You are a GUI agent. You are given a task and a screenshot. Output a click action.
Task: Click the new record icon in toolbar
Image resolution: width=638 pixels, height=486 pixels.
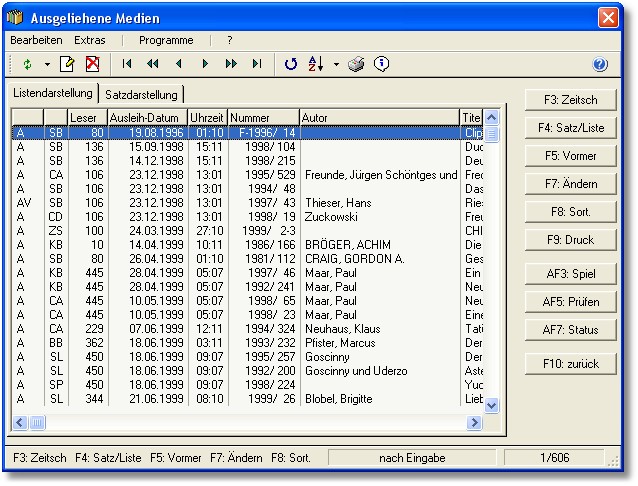pyautogui.click(x=67, y=64)
